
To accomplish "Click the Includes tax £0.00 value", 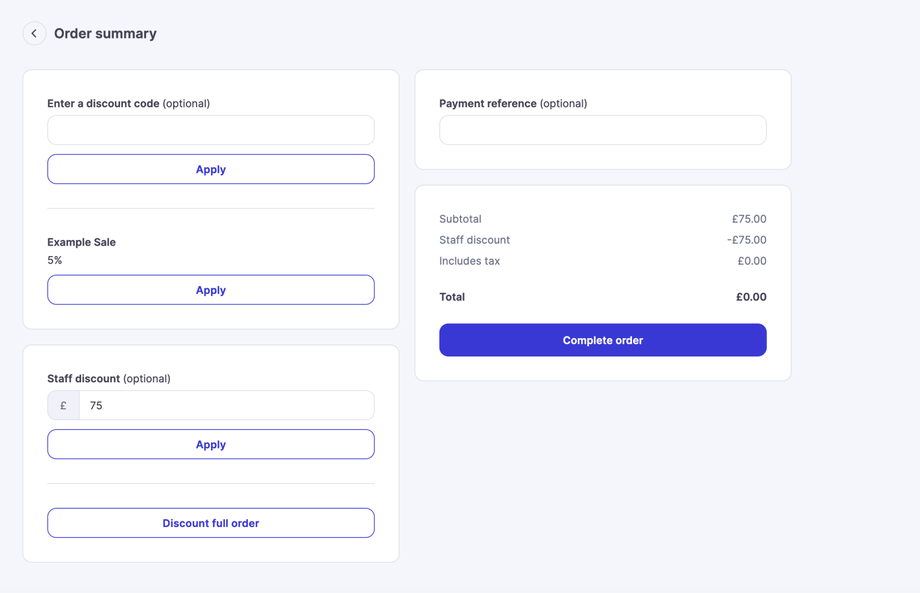I will coord(752,261).
